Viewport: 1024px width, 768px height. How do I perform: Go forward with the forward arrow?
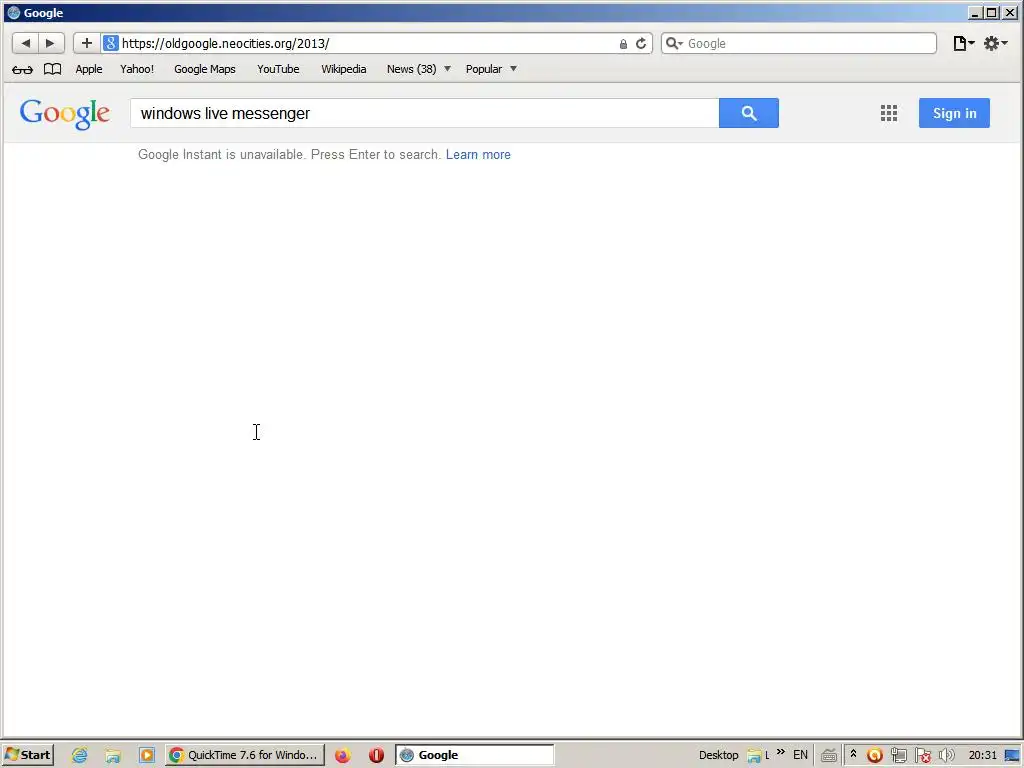[x=50, y=43]
